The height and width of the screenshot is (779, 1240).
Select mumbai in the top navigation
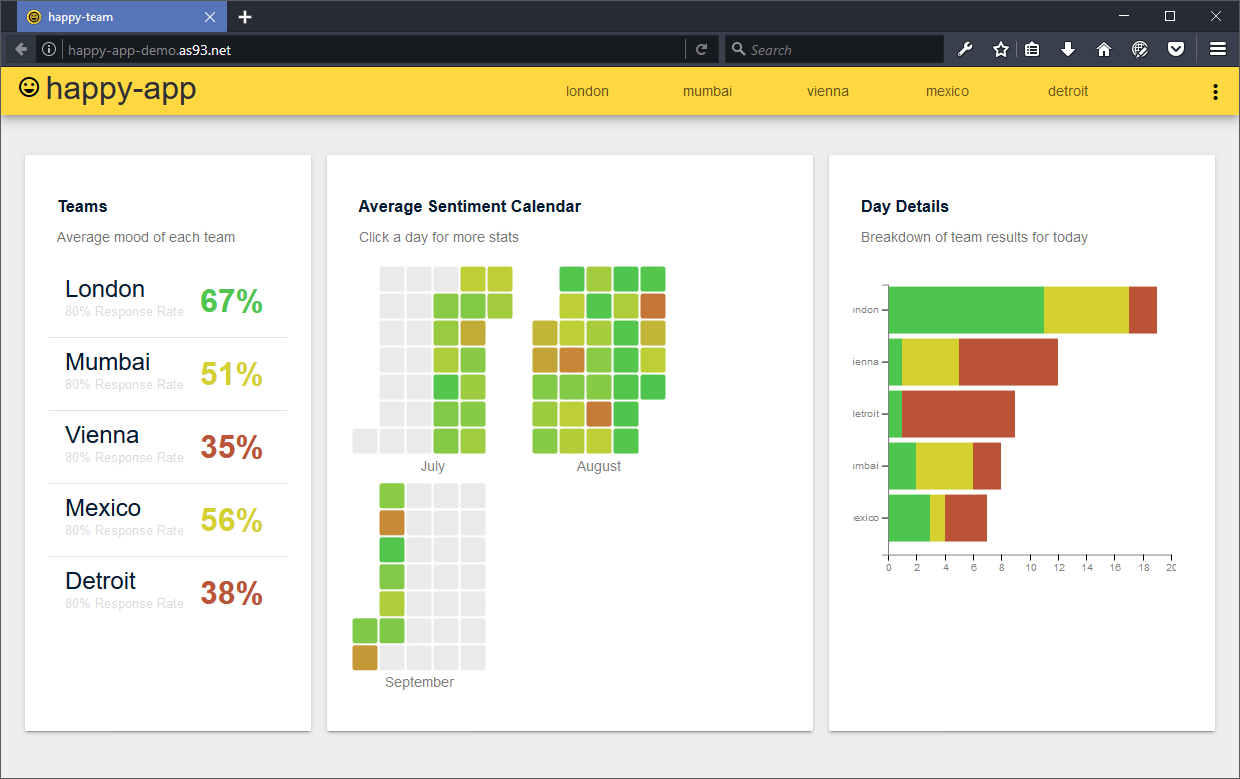(x=707, y=91)
